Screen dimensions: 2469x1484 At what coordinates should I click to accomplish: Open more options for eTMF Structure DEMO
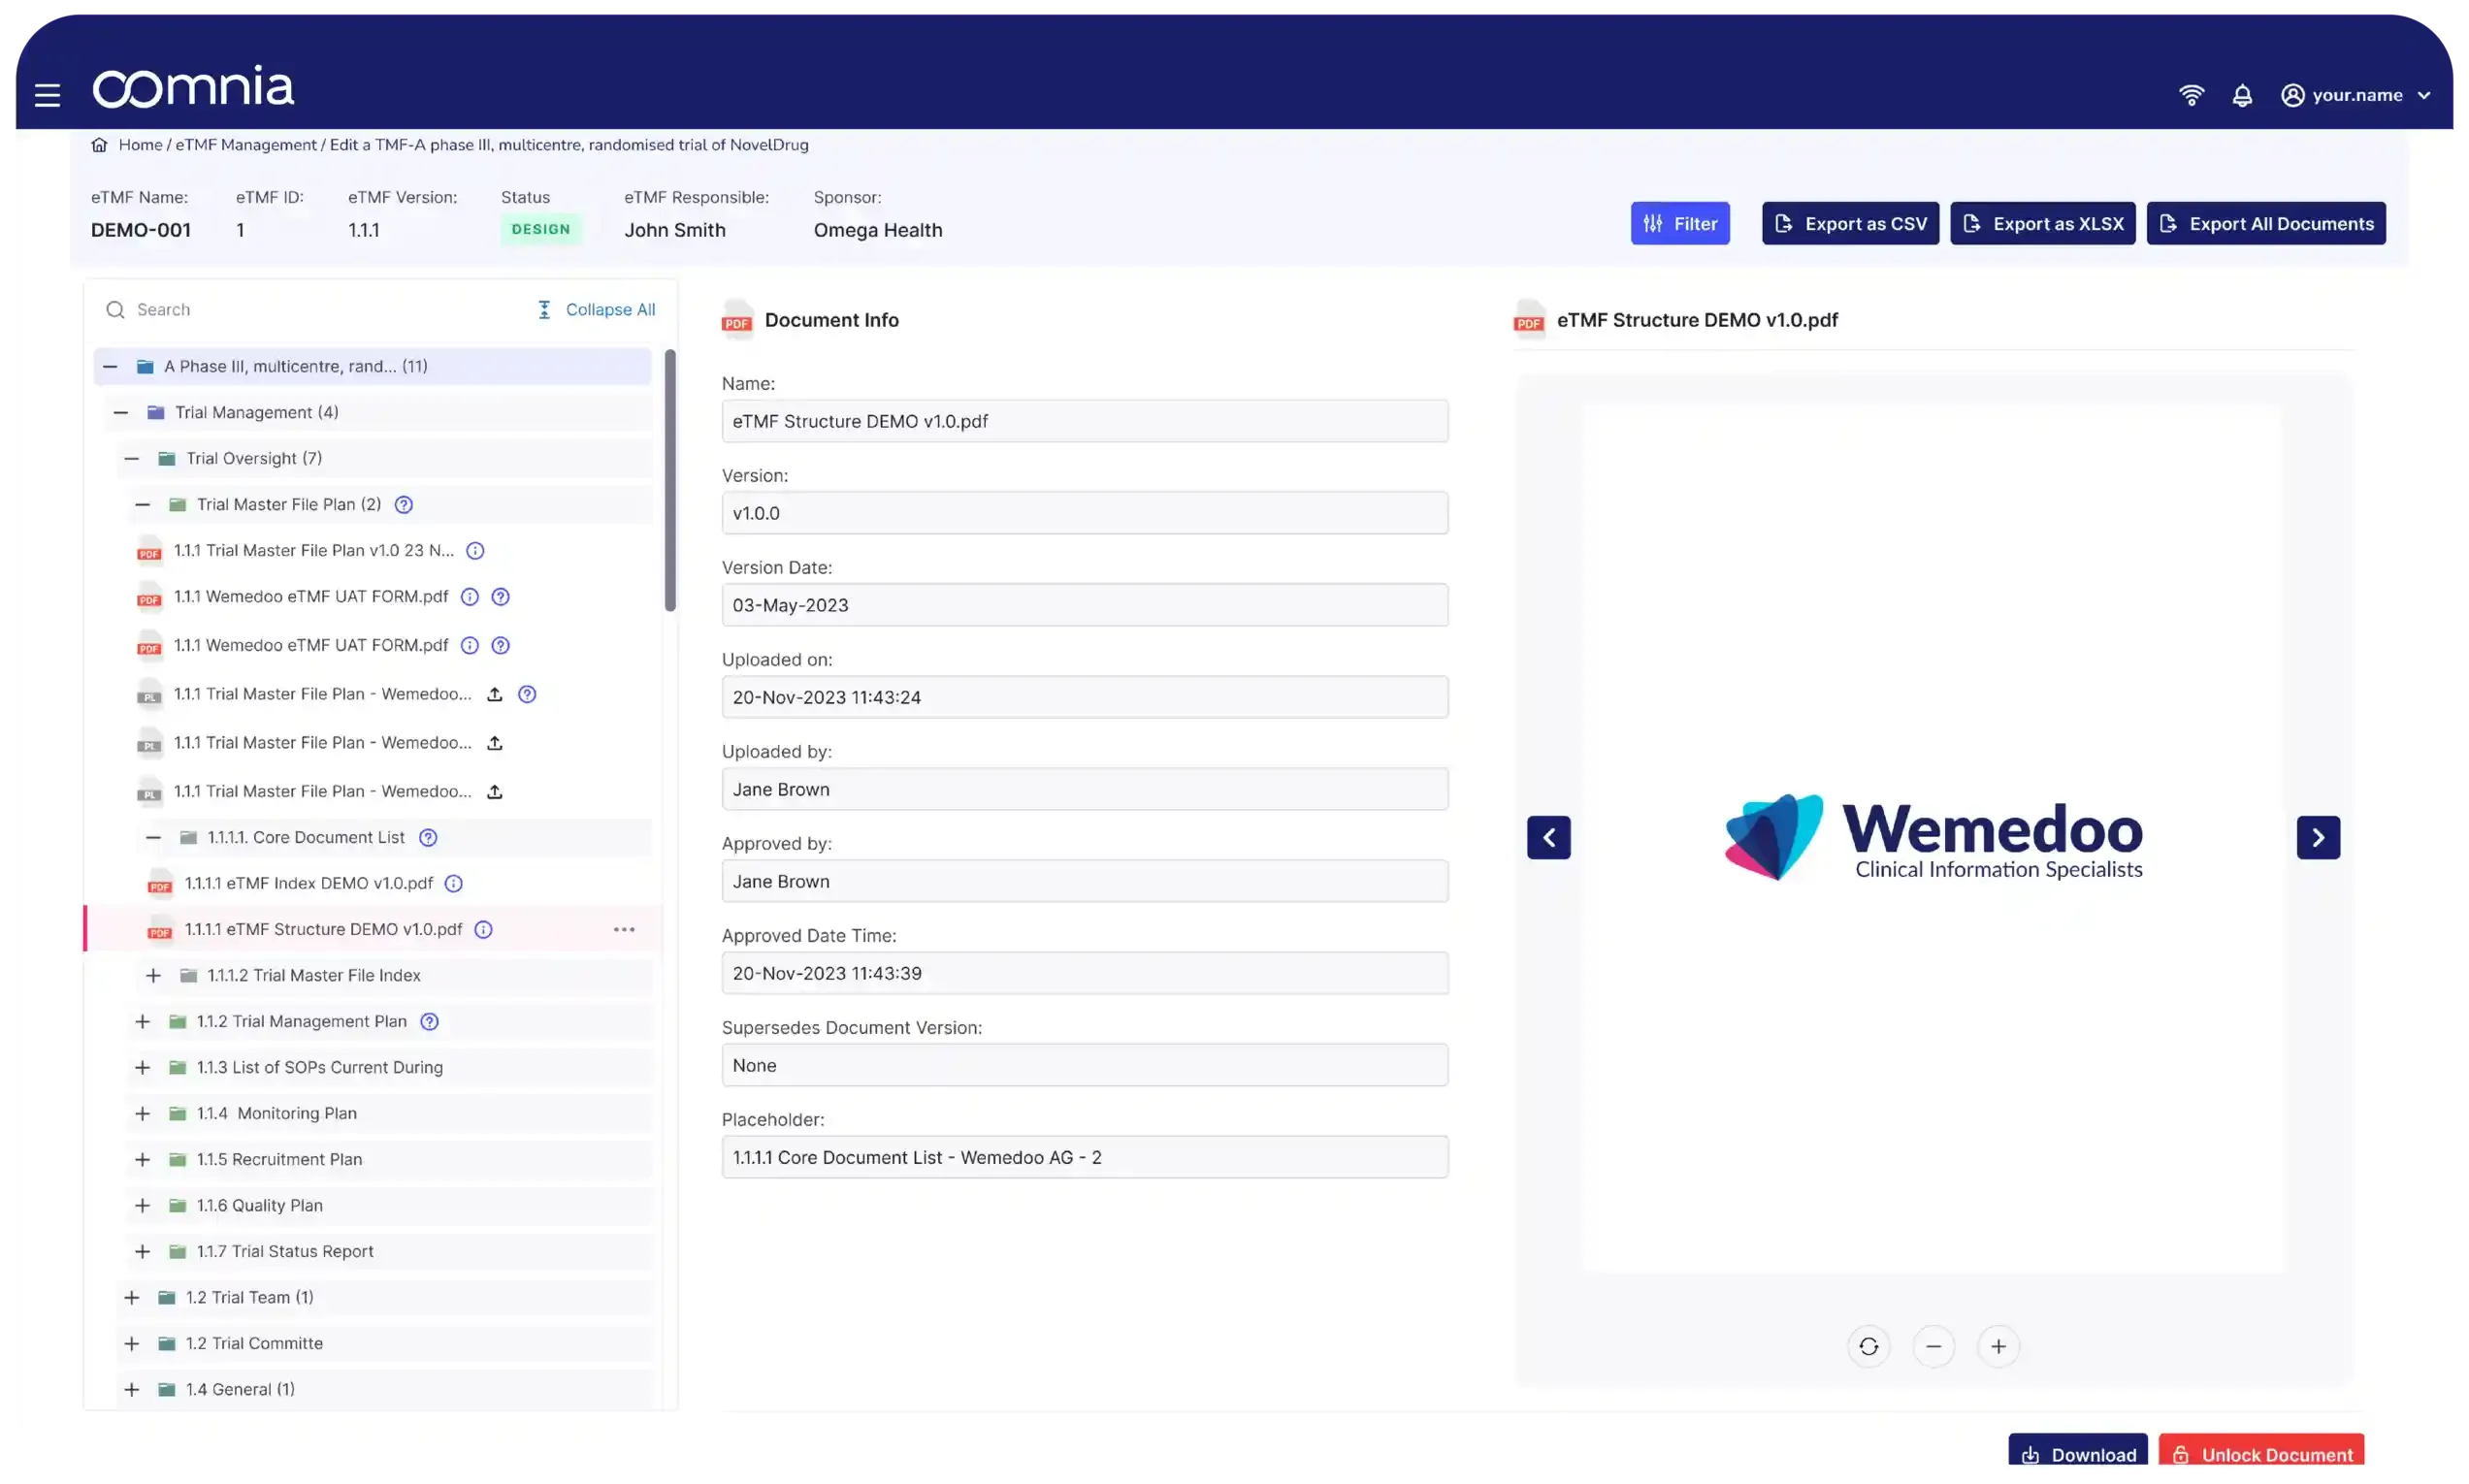coord(624,930)
